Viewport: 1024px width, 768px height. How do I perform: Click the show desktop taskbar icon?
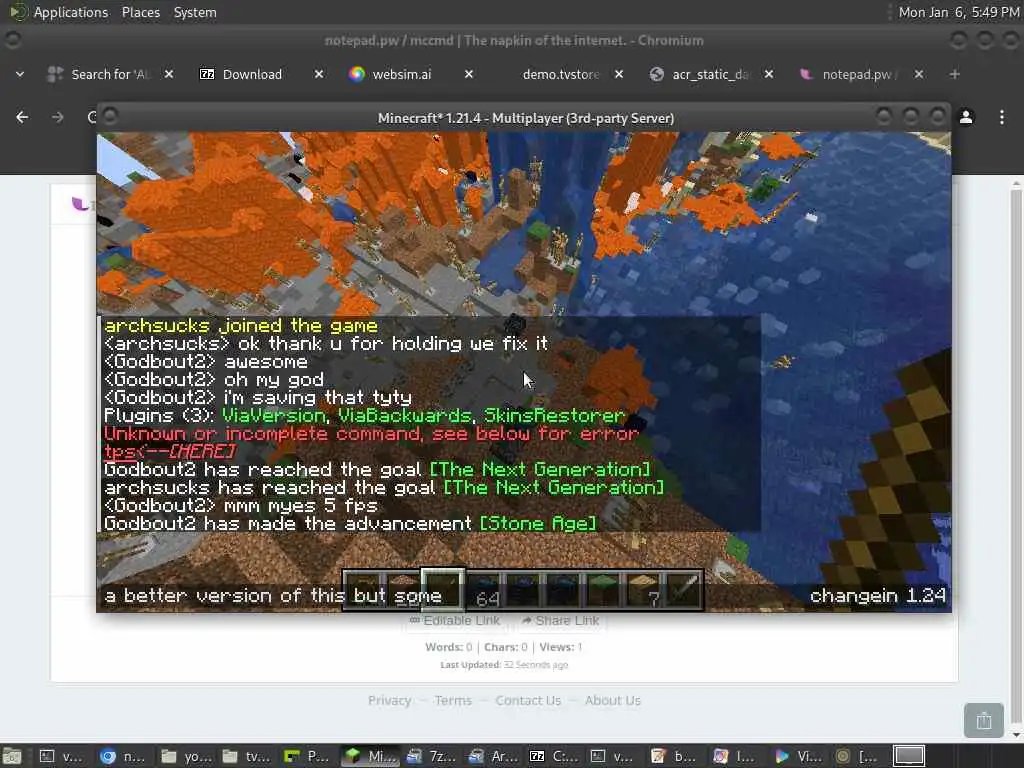point(12,756)
